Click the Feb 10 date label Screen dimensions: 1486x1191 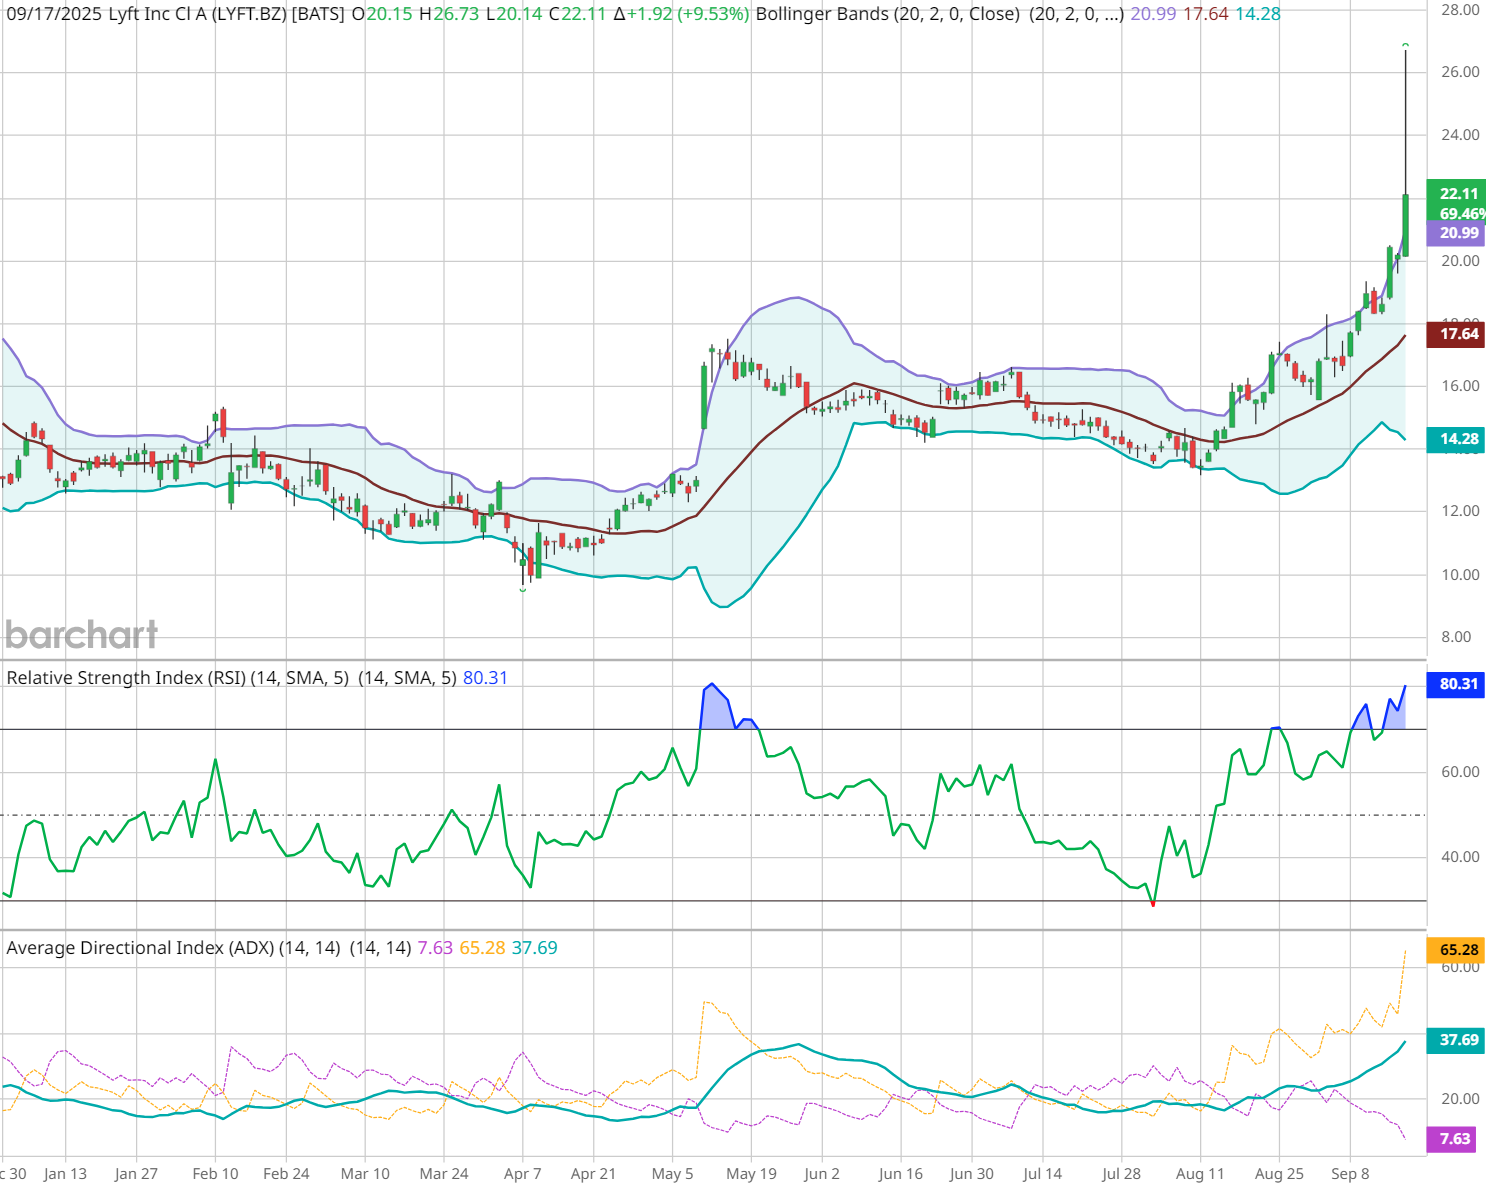[x=215, y=1174]
